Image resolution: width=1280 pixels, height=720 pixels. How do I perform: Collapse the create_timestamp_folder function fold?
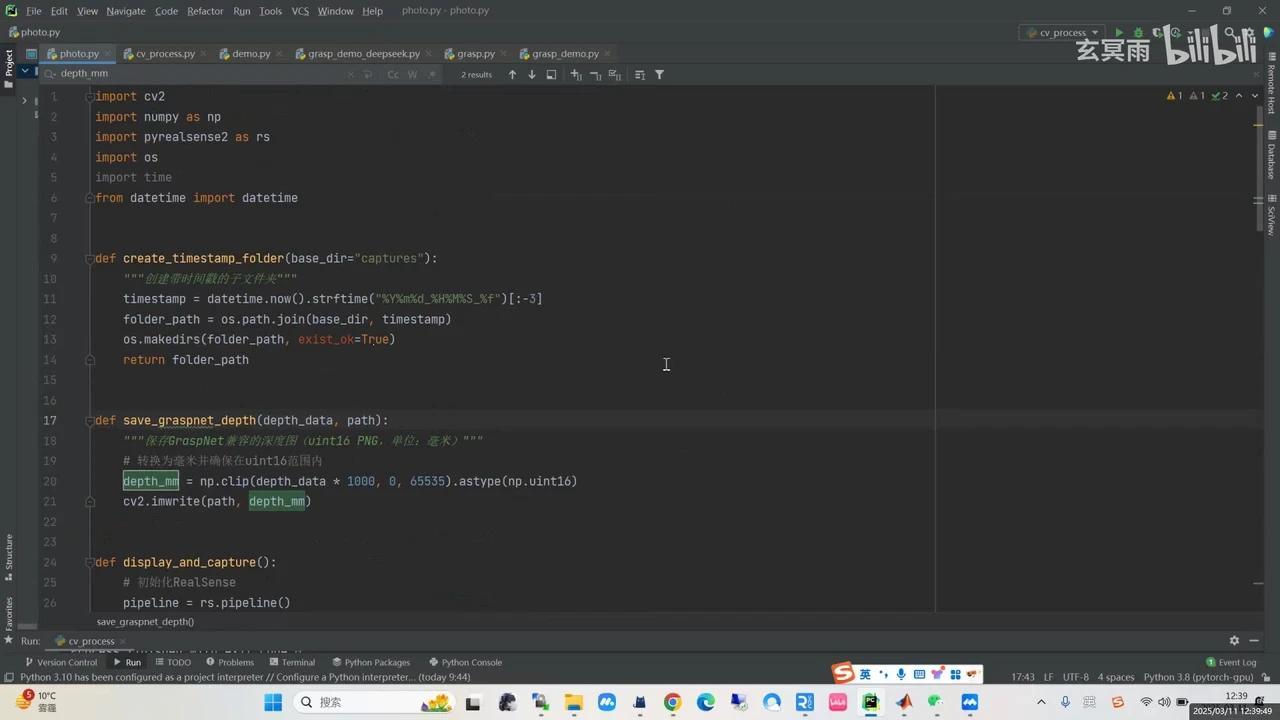click(89, 258)
